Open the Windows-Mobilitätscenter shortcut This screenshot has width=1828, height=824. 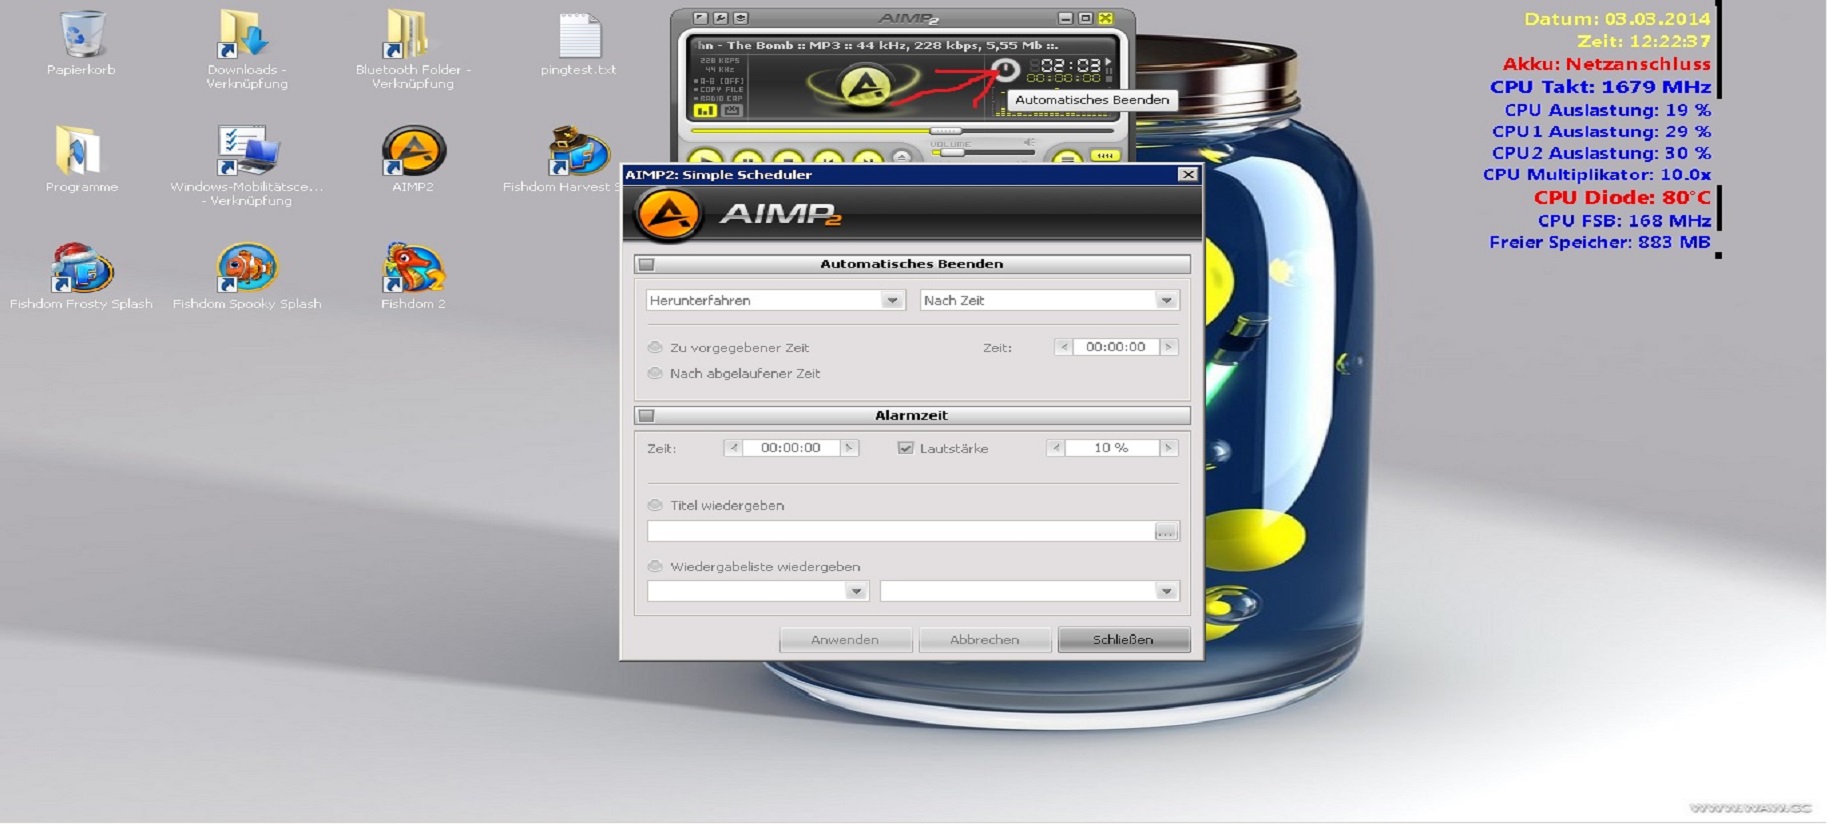246,151
